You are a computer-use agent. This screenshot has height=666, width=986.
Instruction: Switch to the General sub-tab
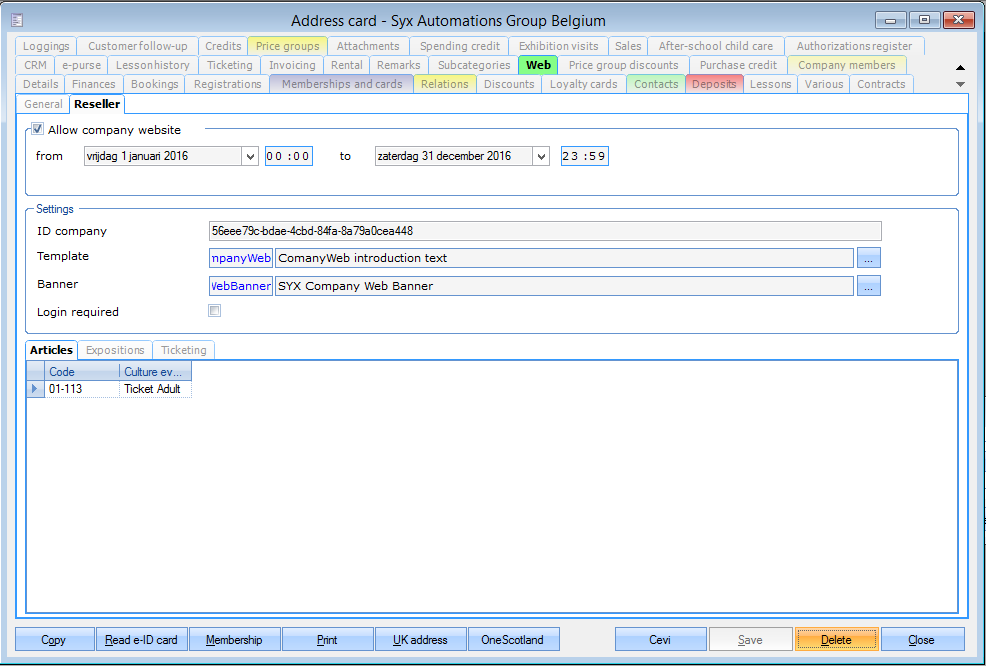click(44, 104)
